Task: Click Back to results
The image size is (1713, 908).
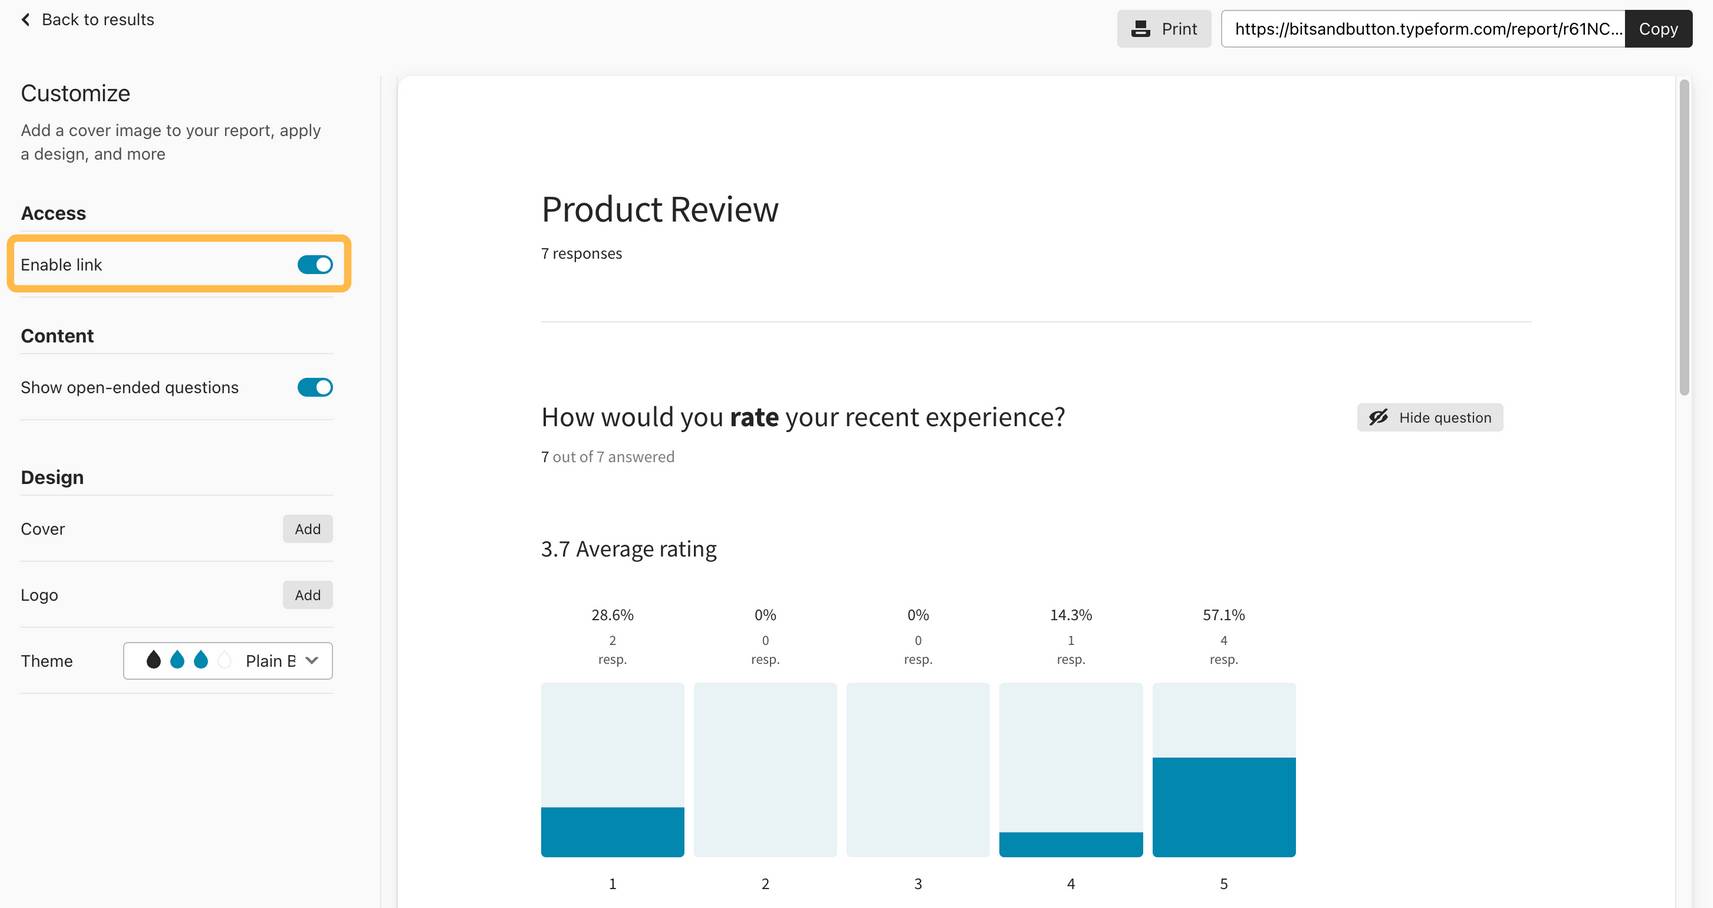Action: click(97, 19)
